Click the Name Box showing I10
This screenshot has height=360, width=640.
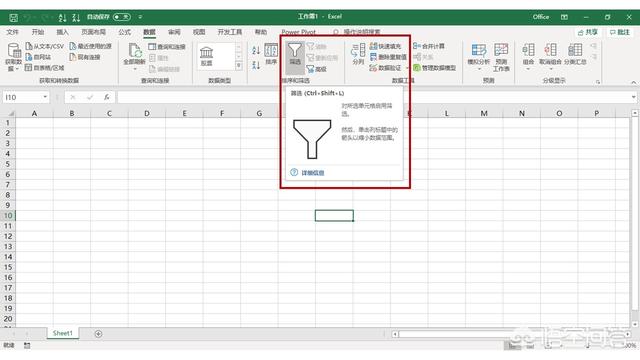(22, 97)
